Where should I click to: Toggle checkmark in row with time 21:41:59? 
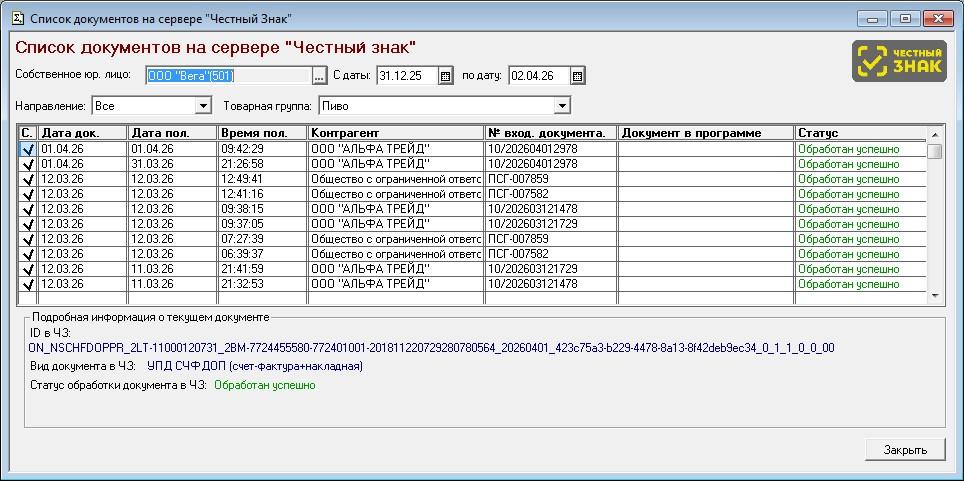28,269
